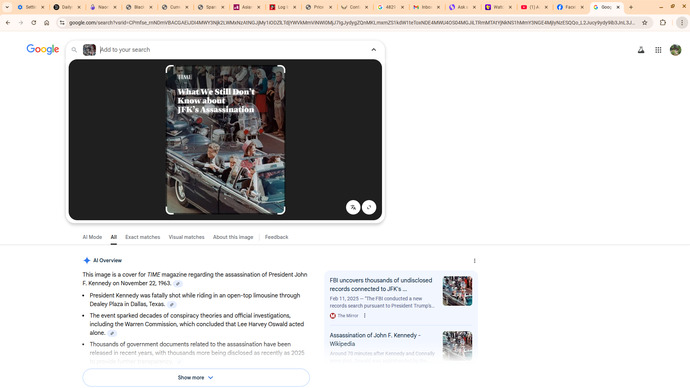Click the translate text icon on image

coord(353,207)
